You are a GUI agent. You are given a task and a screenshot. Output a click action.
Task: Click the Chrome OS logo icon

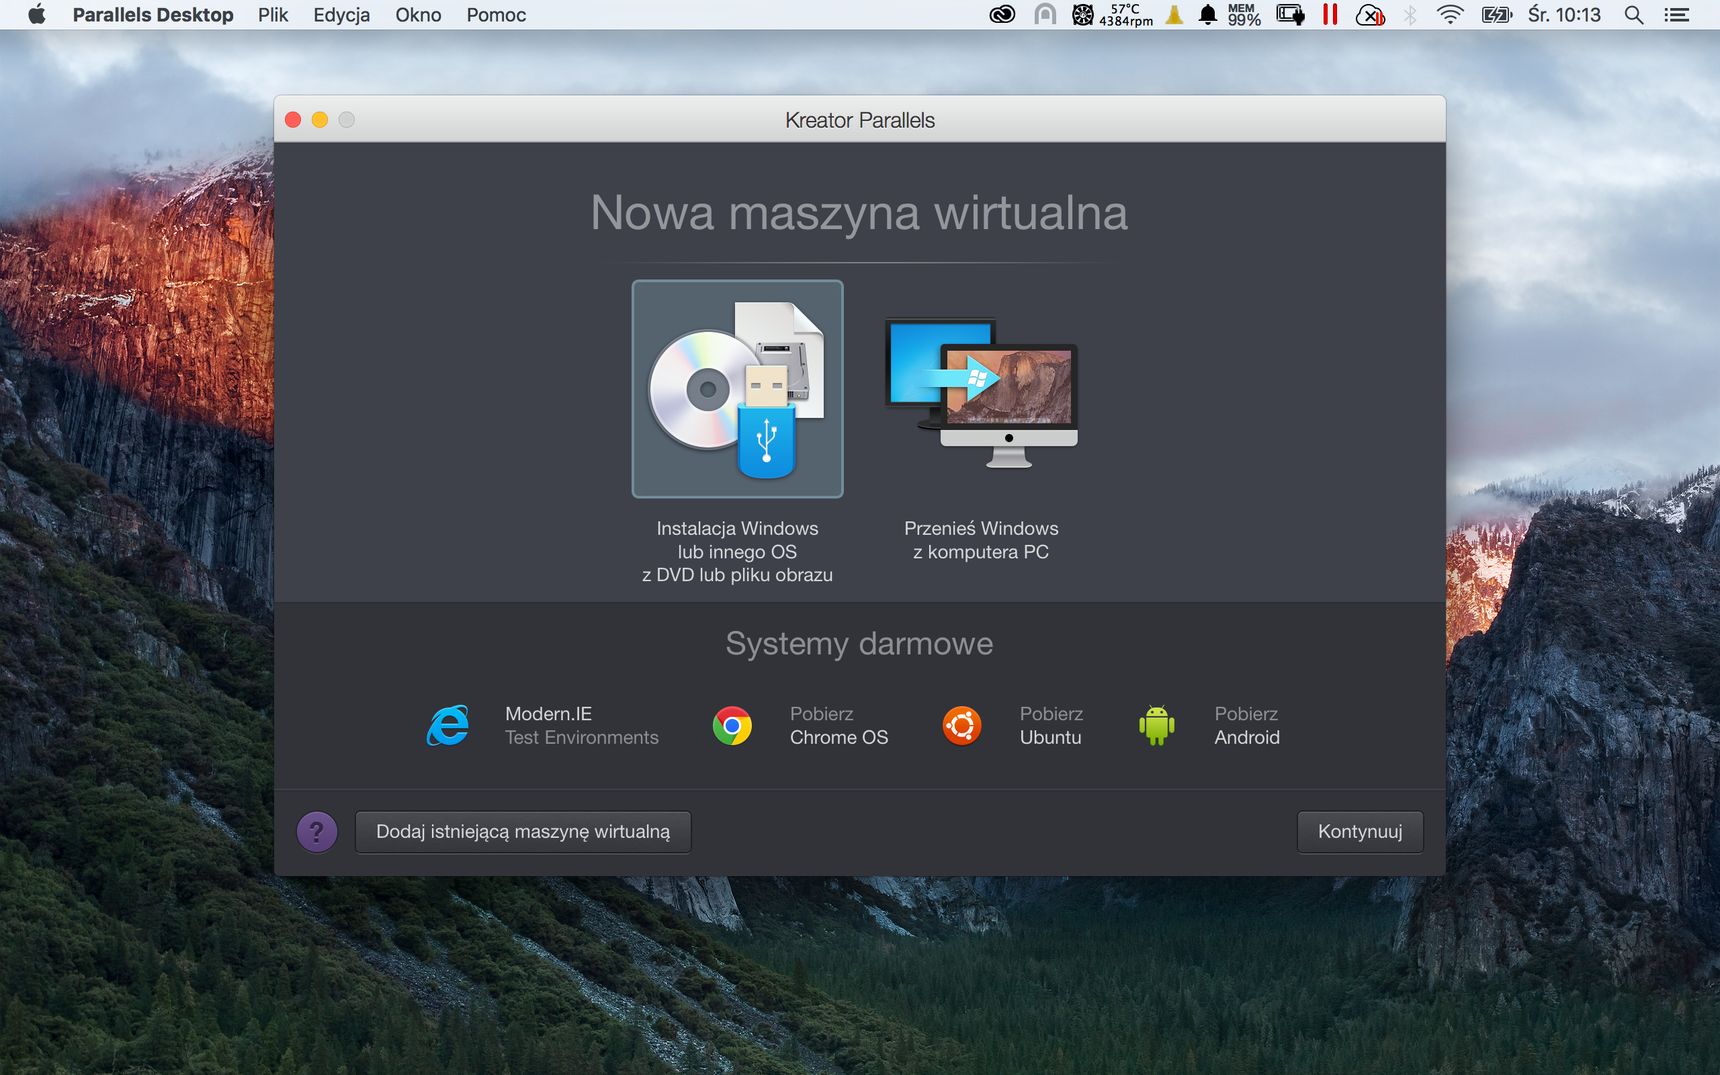[732, 726]
